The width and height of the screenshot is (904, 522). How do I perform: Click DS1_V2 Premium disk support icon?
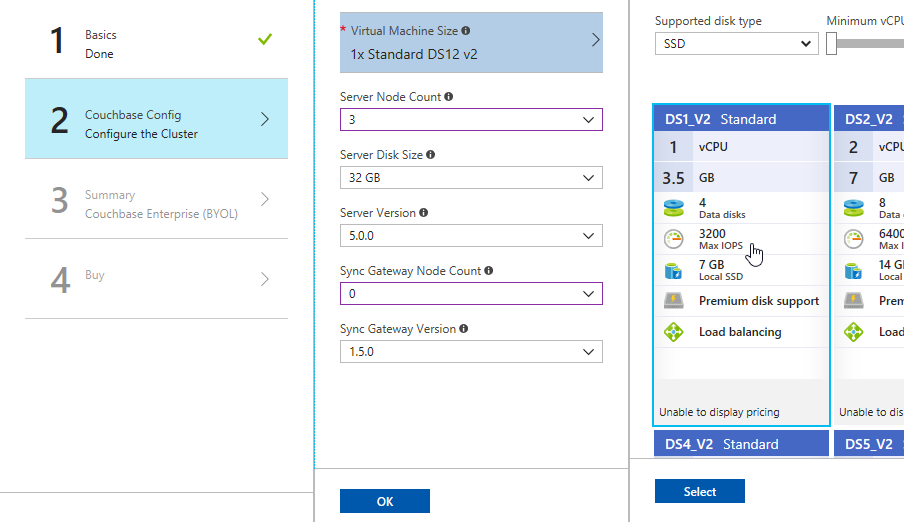673,301
